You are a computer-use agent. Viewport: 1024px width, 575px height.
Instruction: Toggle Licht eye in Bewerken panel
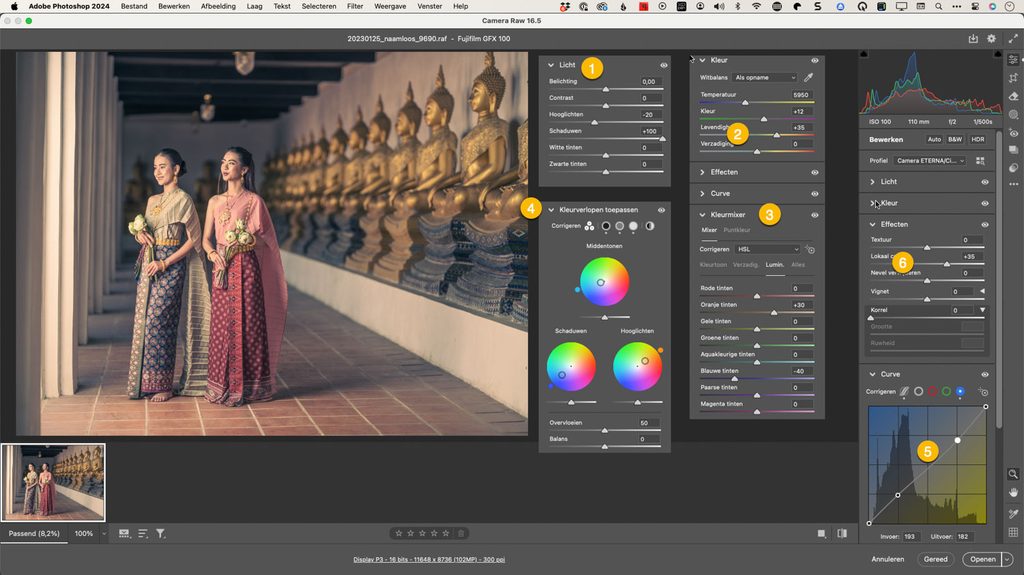click(x=985, y=182)
